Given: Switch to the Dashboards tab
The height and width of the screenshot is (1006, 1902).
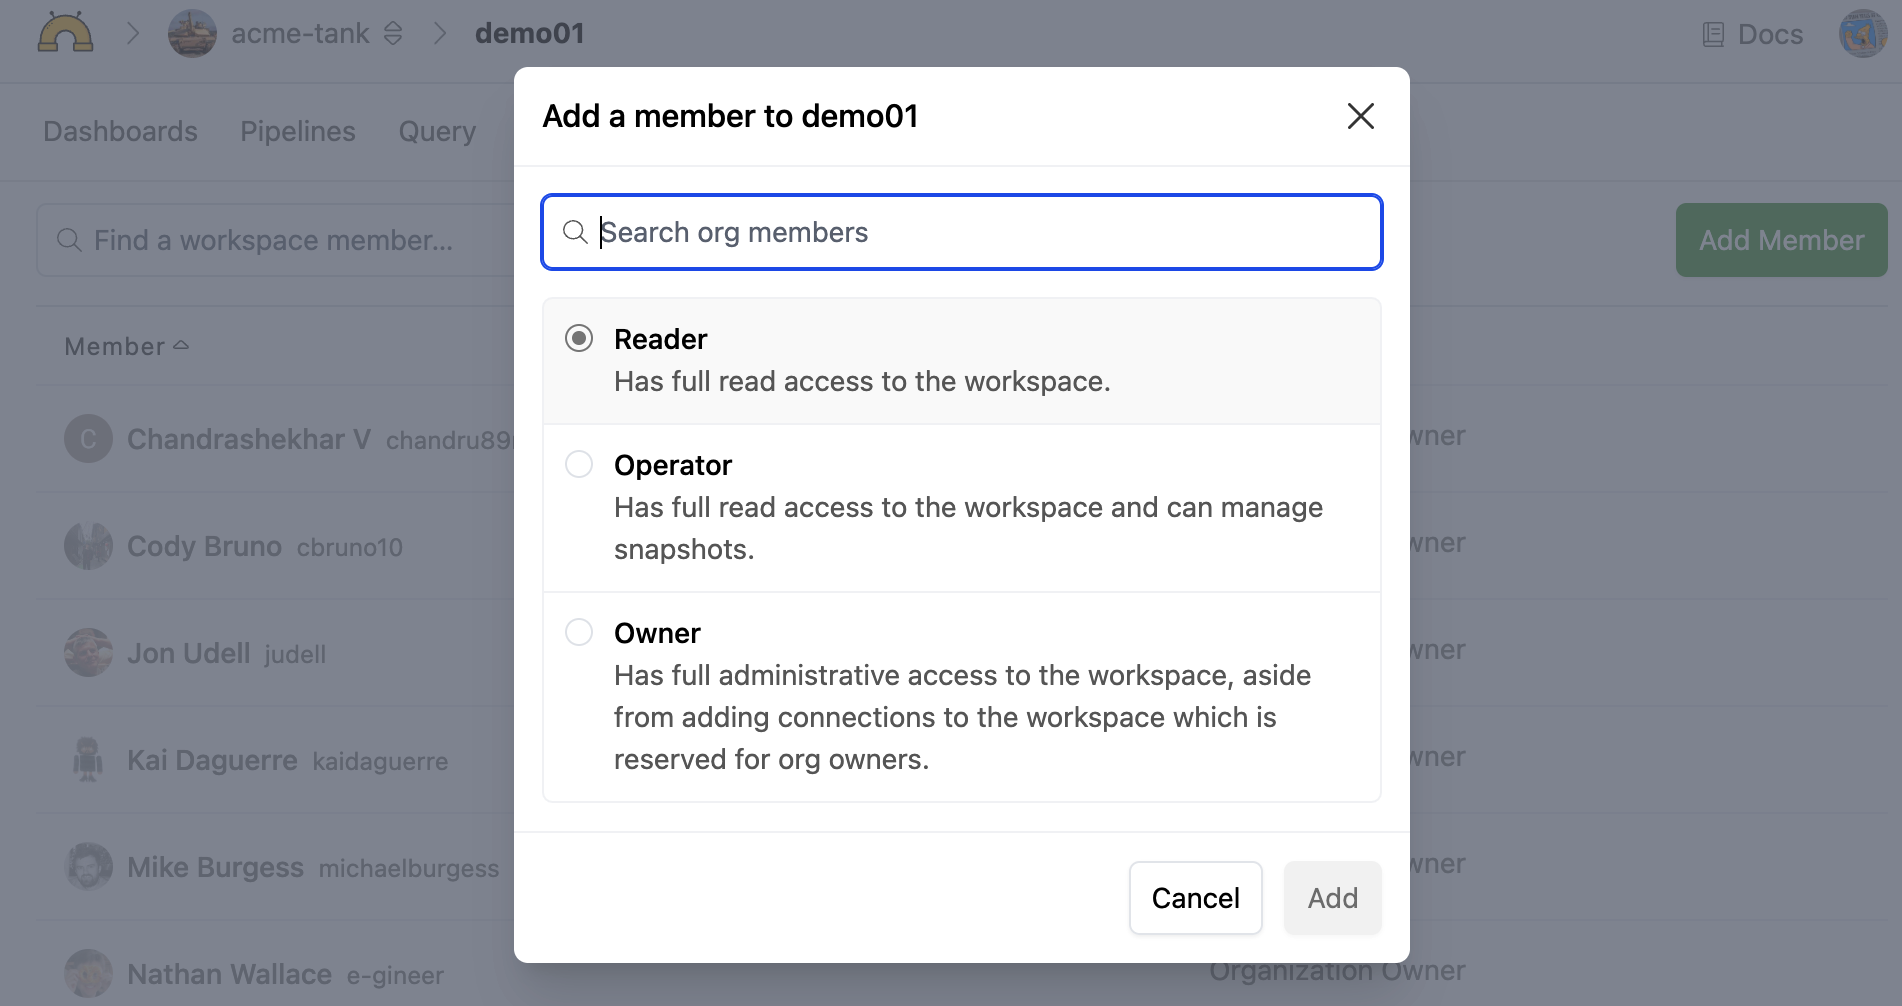Looking at the screenshot, I should point(120,131).
